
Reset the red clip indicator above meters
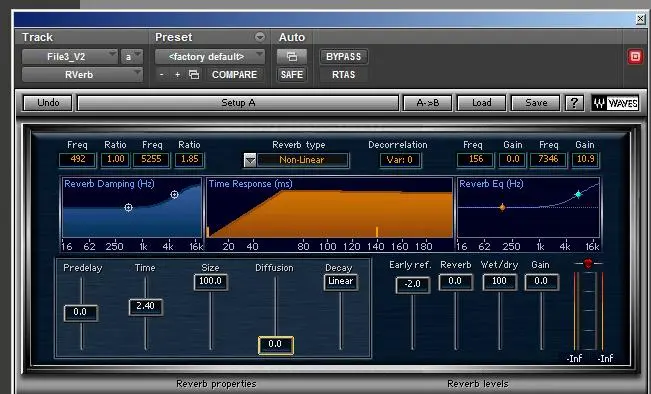[x=588, y=263]
